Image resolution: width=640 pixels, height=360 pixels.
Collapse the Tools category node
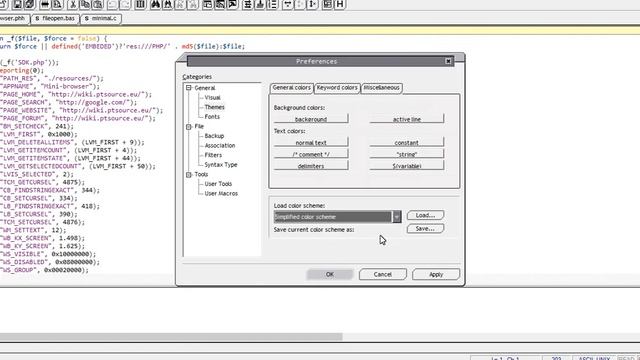click(189, 174)
